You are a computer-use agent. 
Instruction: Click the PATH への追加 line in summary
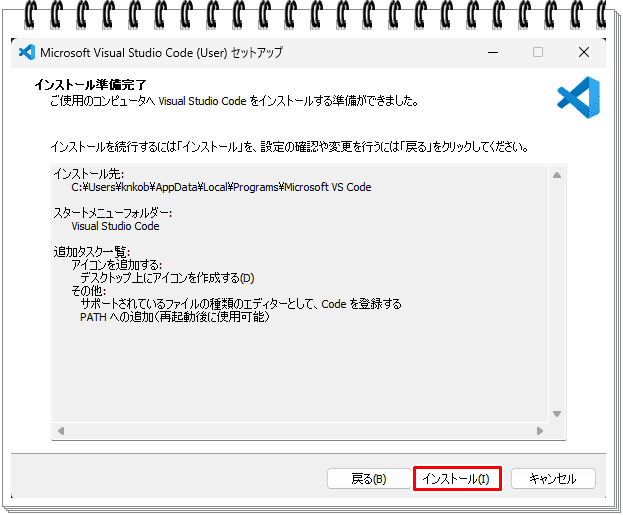click(175, 317)
